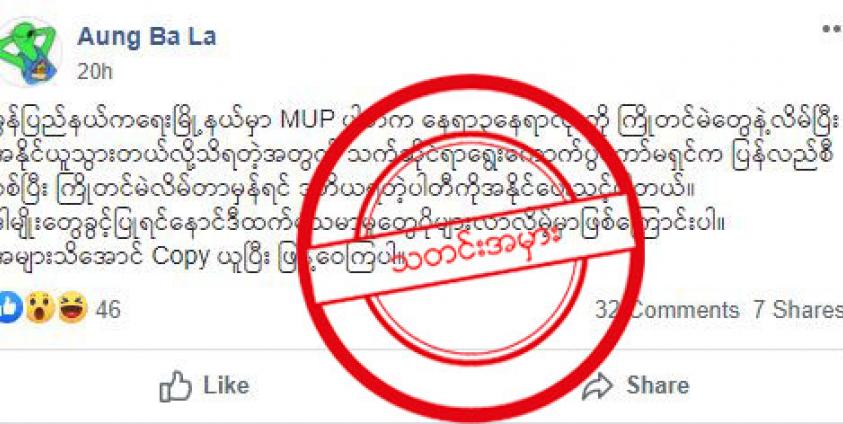The height and width of the screenshot is (424, 843).
Task: Click the red Burmese stamp banner text
Action: 477,251
